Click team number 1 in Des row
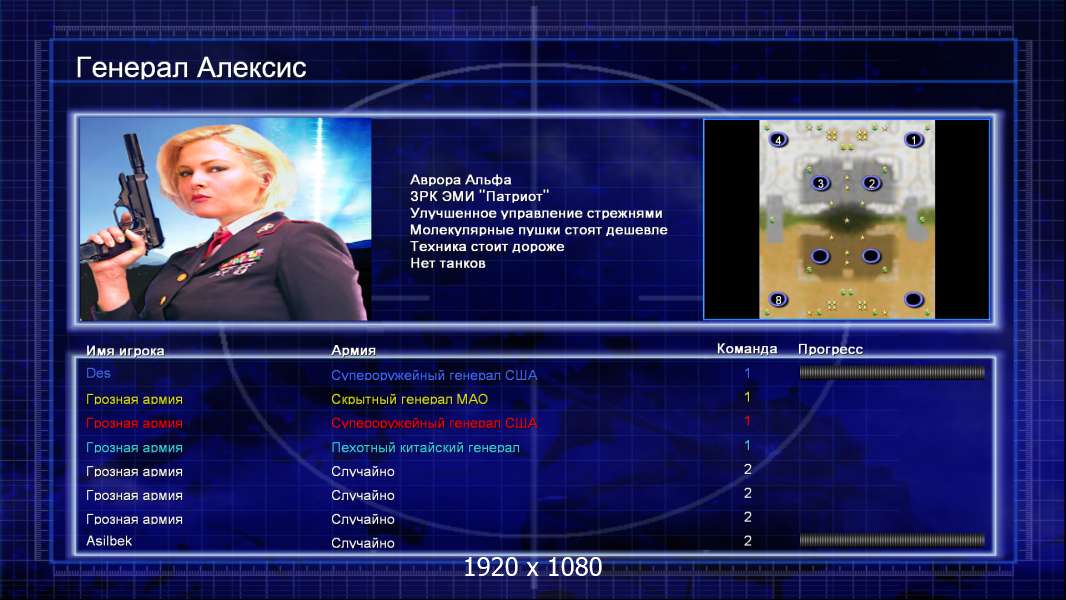Image resolution: width=1066 pixels, height=600 pixels. pyautogui.click(x=747, y=373)
